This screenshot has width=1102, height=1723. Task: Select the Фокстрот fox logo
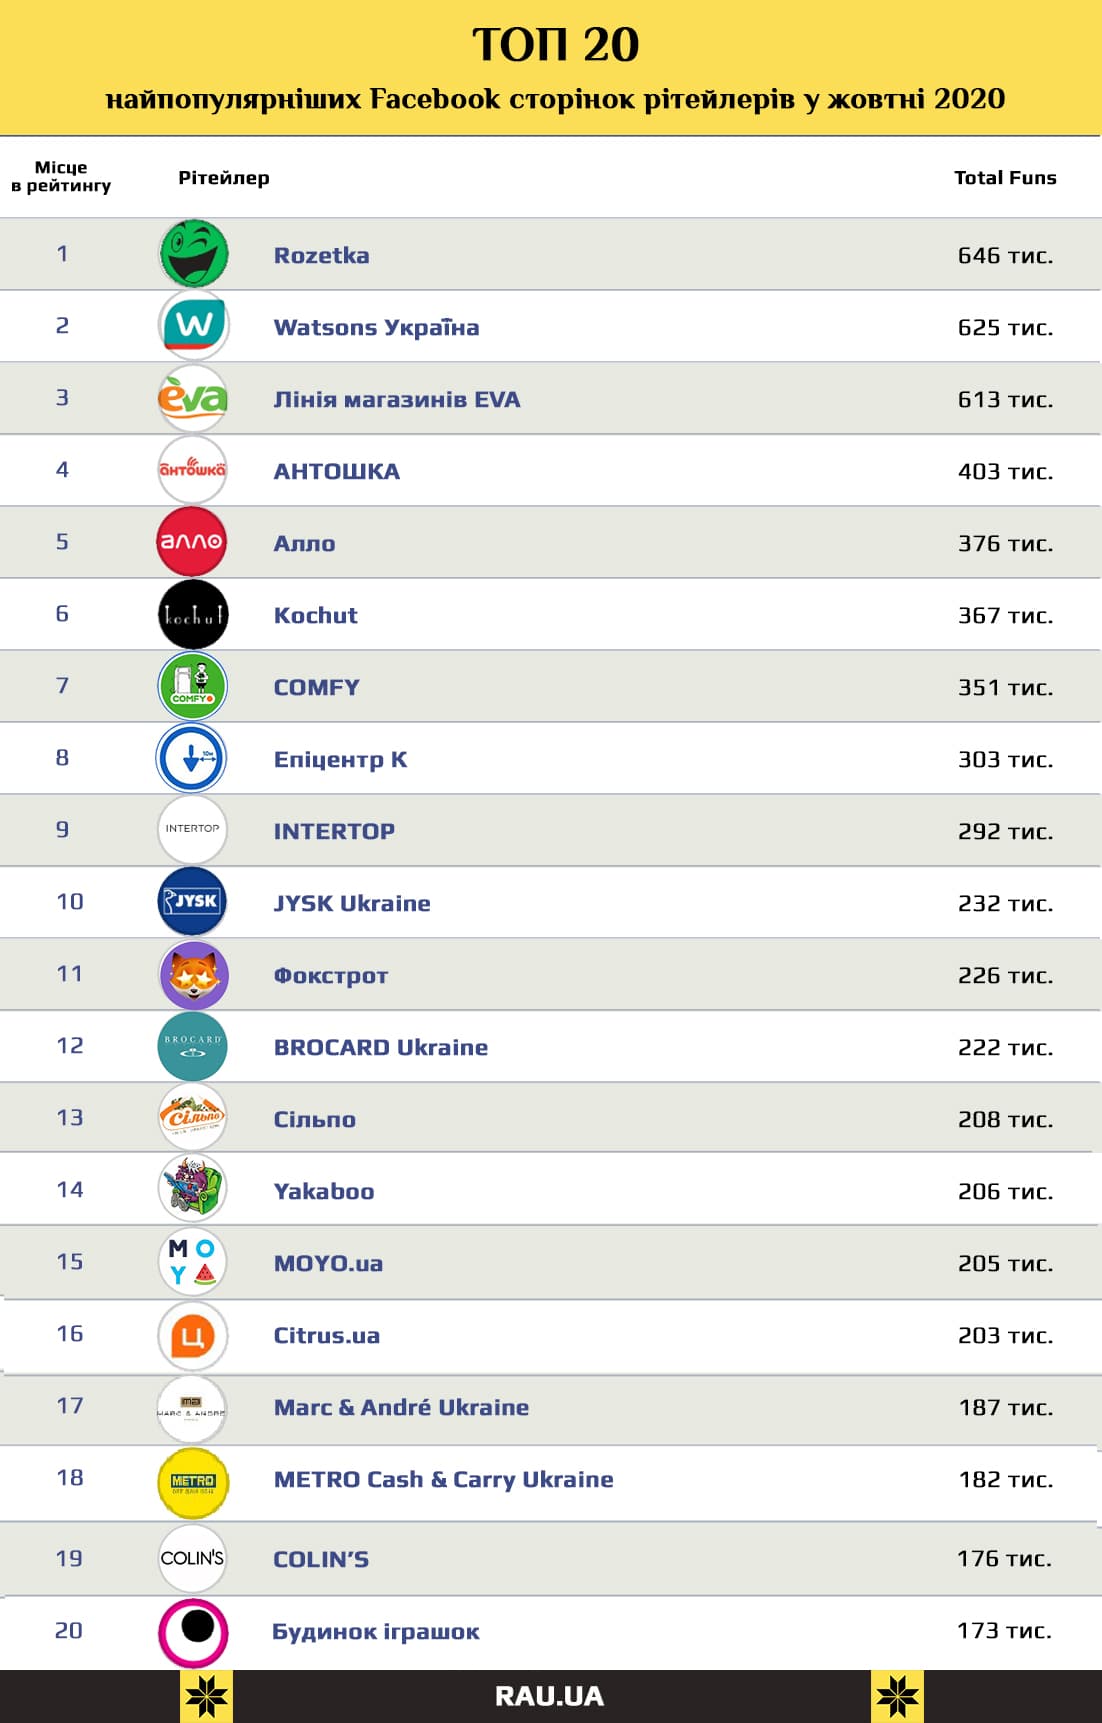[x=193, y=974]
